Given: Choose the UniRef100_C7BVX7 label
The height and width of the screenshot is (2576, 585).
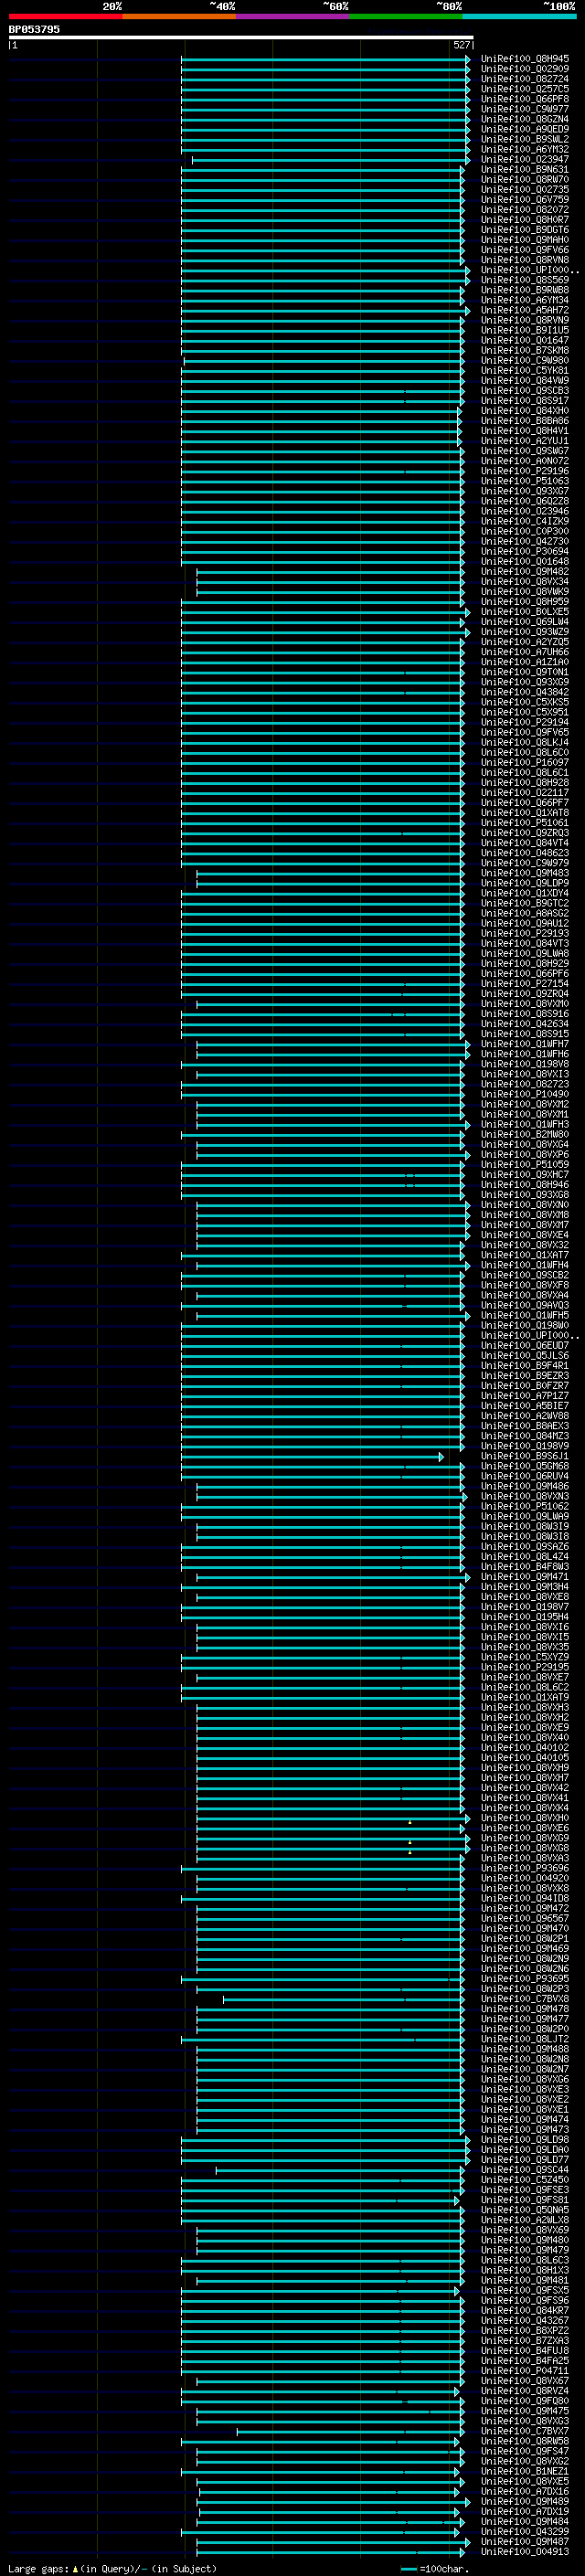Looking at the screenshot, I should [x=525, y=2431].
